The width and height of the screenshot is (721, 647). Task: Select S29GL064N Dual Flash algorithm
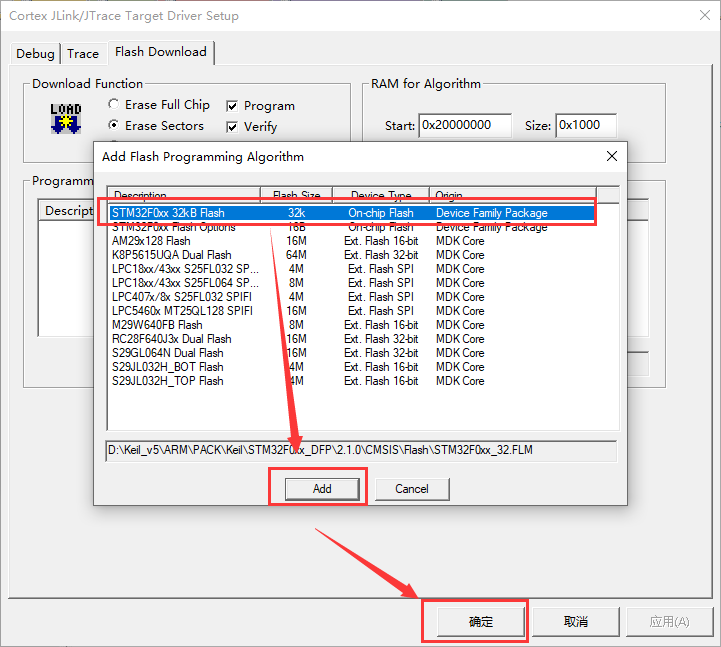coord(352,353)
